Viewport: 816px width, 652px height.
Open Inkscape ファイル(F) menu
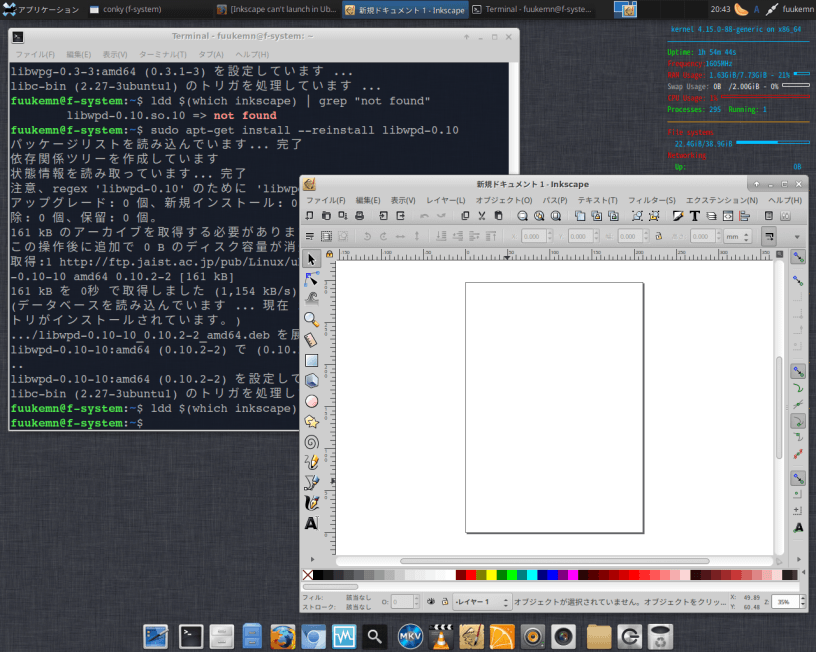326,200
